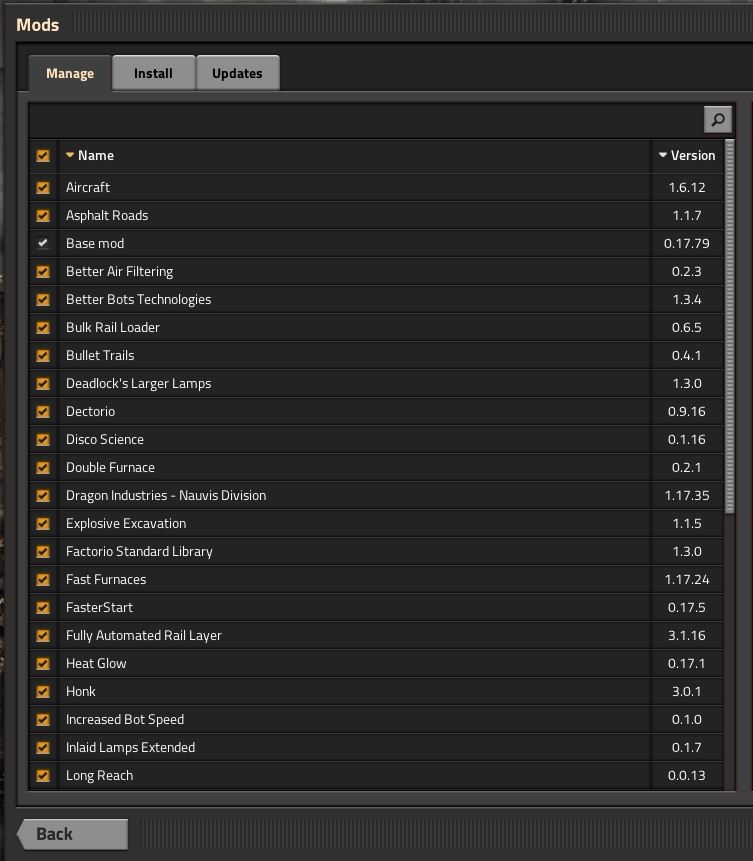Disable Better Air Filtering checkbox
This screenshot has width=753, height=861.
[x=43, y=271]
